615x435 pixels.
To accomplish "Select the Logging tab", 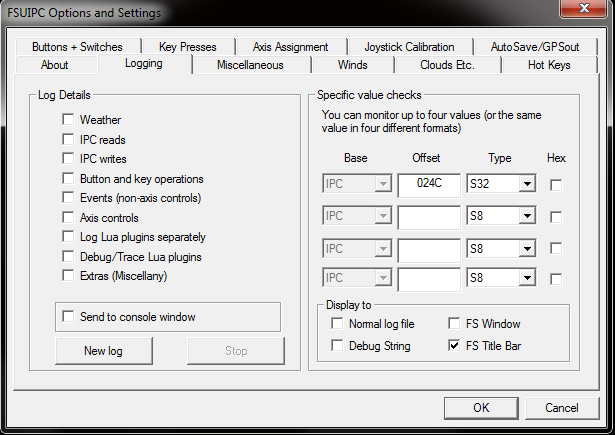I will (x=144, y=64).
